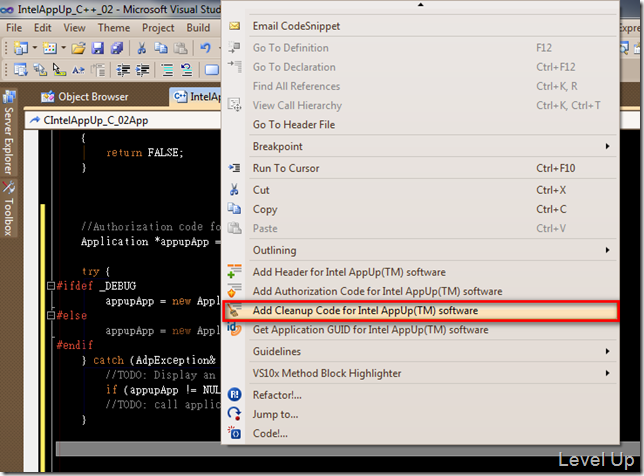Viewport: 644px width, 476px height.
Task: Click the Jump to arrow icon
Action: coord(235,414)
